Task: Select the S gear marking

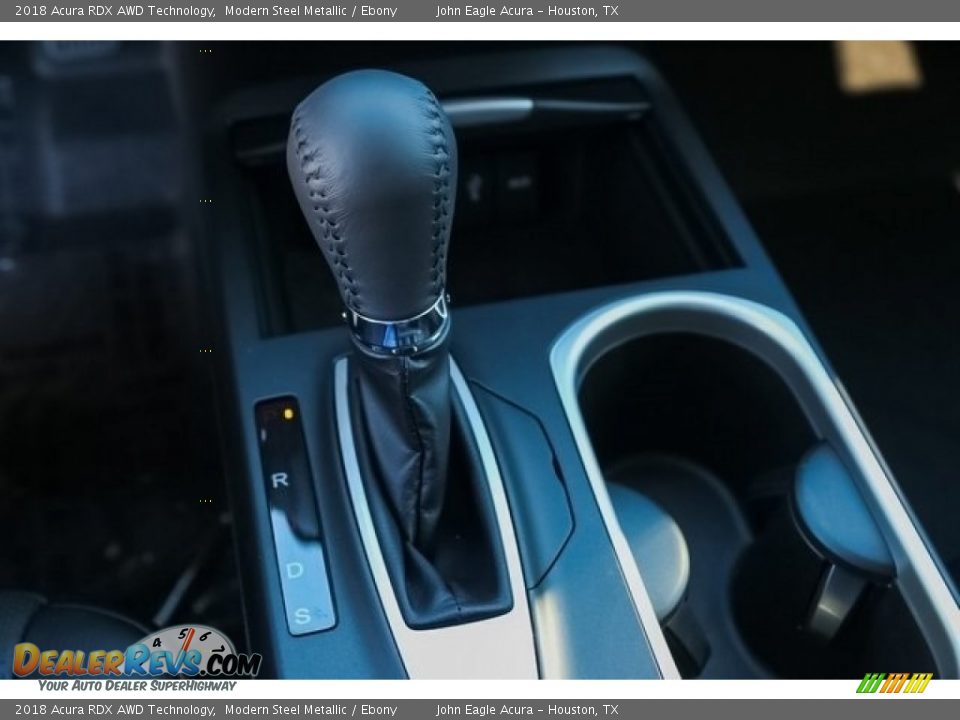Action: [x=301, y=615]
